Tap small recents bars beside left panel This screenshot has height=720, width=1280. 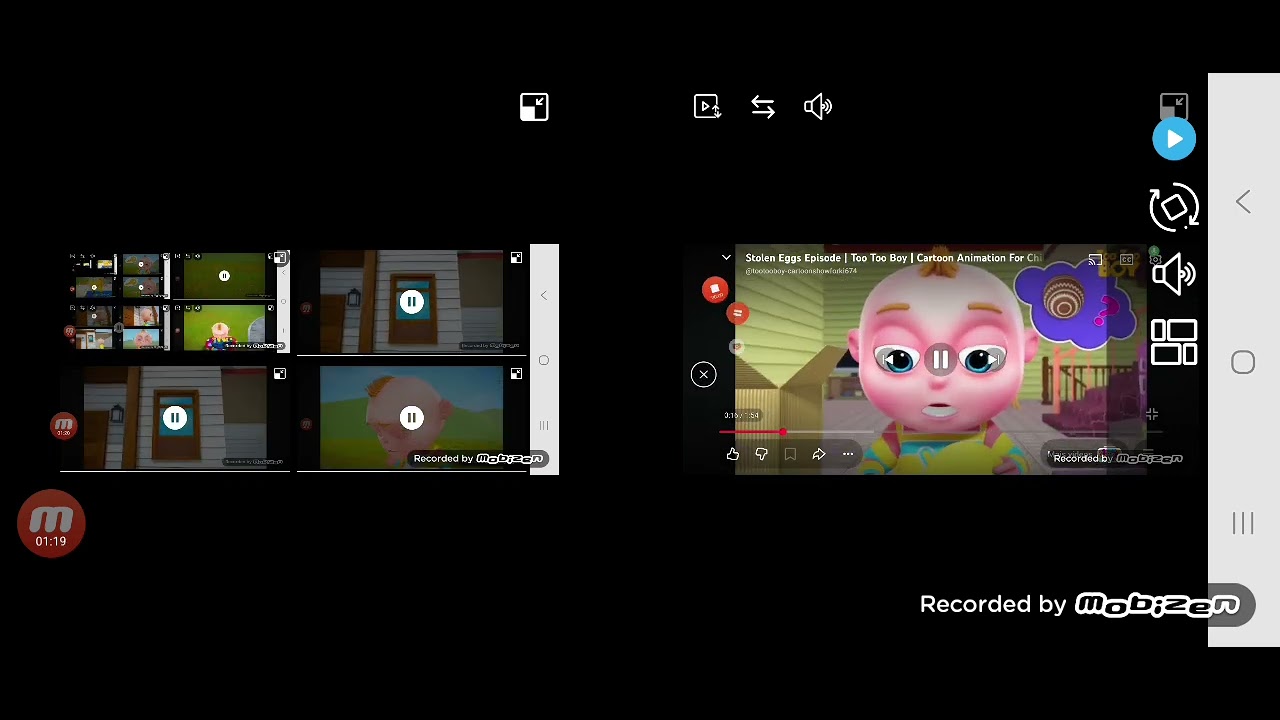(x=544, y=425)
